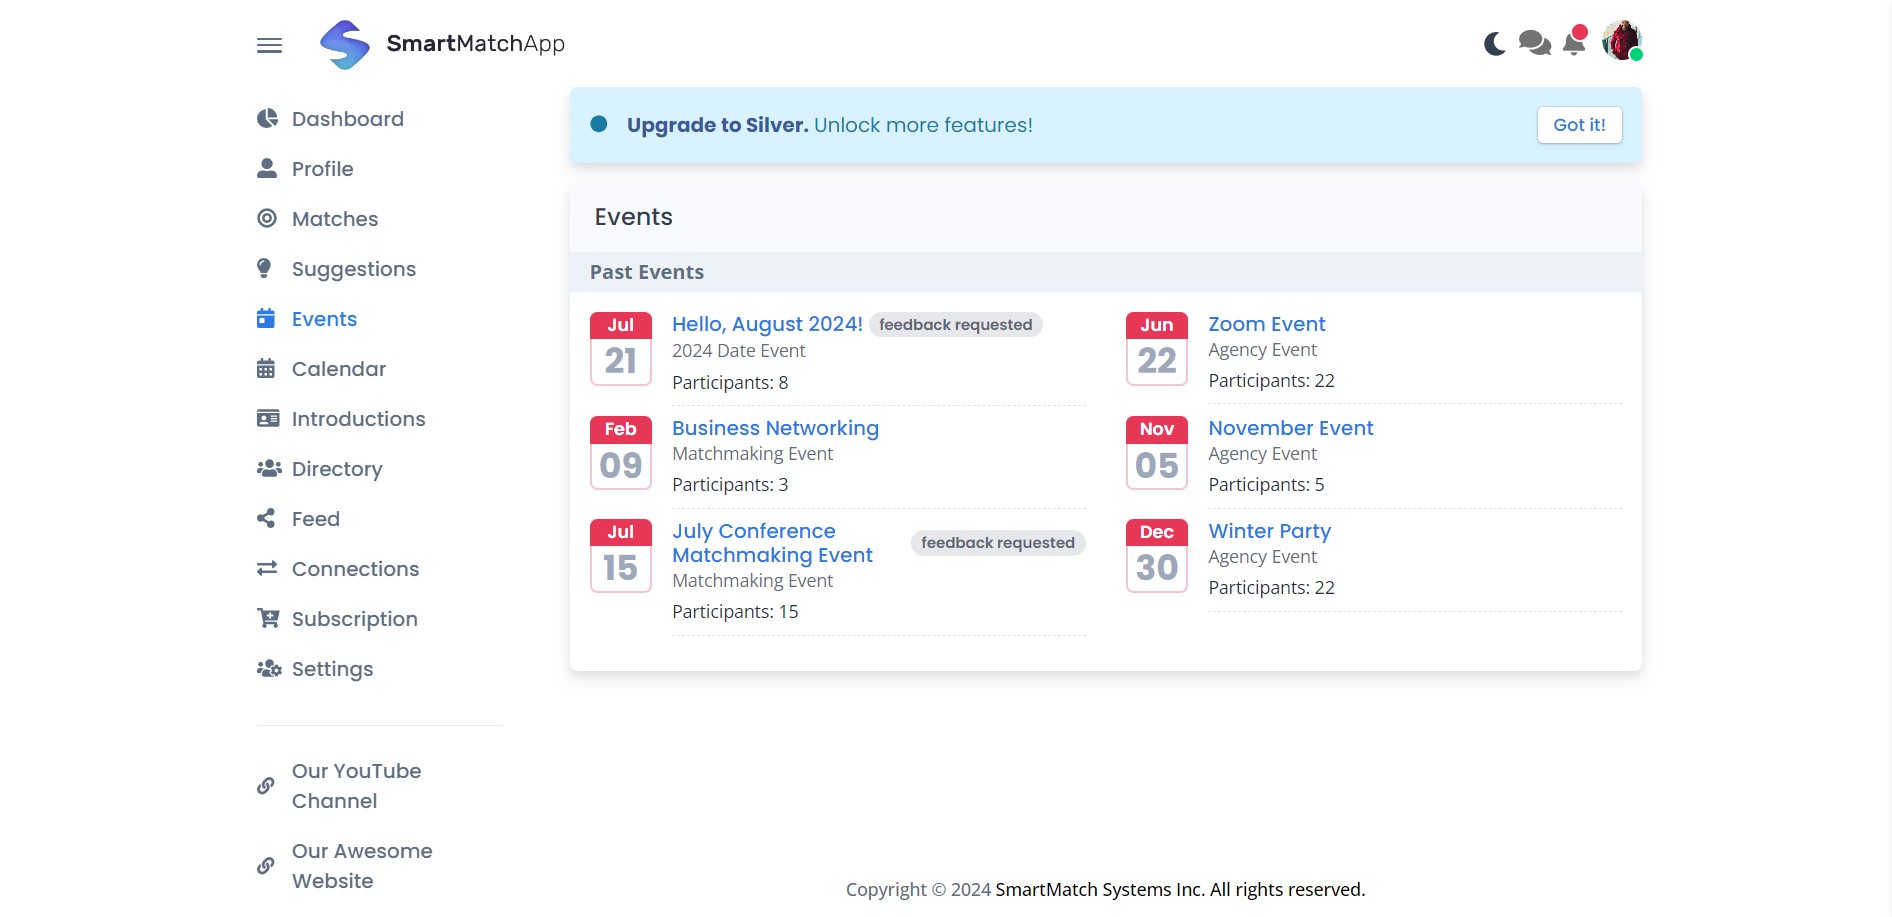This screenshot has height=917, width=1892.
Task: Dismiss the upgrade banner with Got it!
Action: [x=1578, y=124]
